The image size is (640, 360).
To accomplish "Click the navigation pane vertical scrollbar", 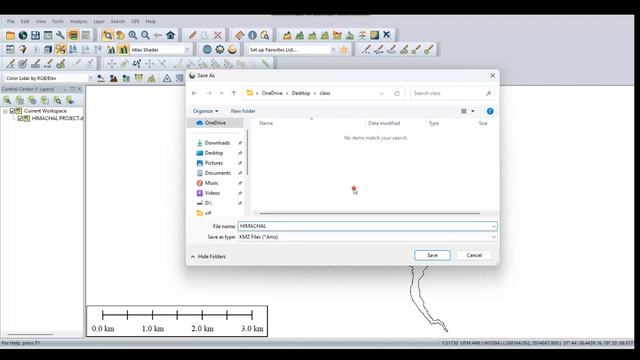I will [x=247, y=152].
